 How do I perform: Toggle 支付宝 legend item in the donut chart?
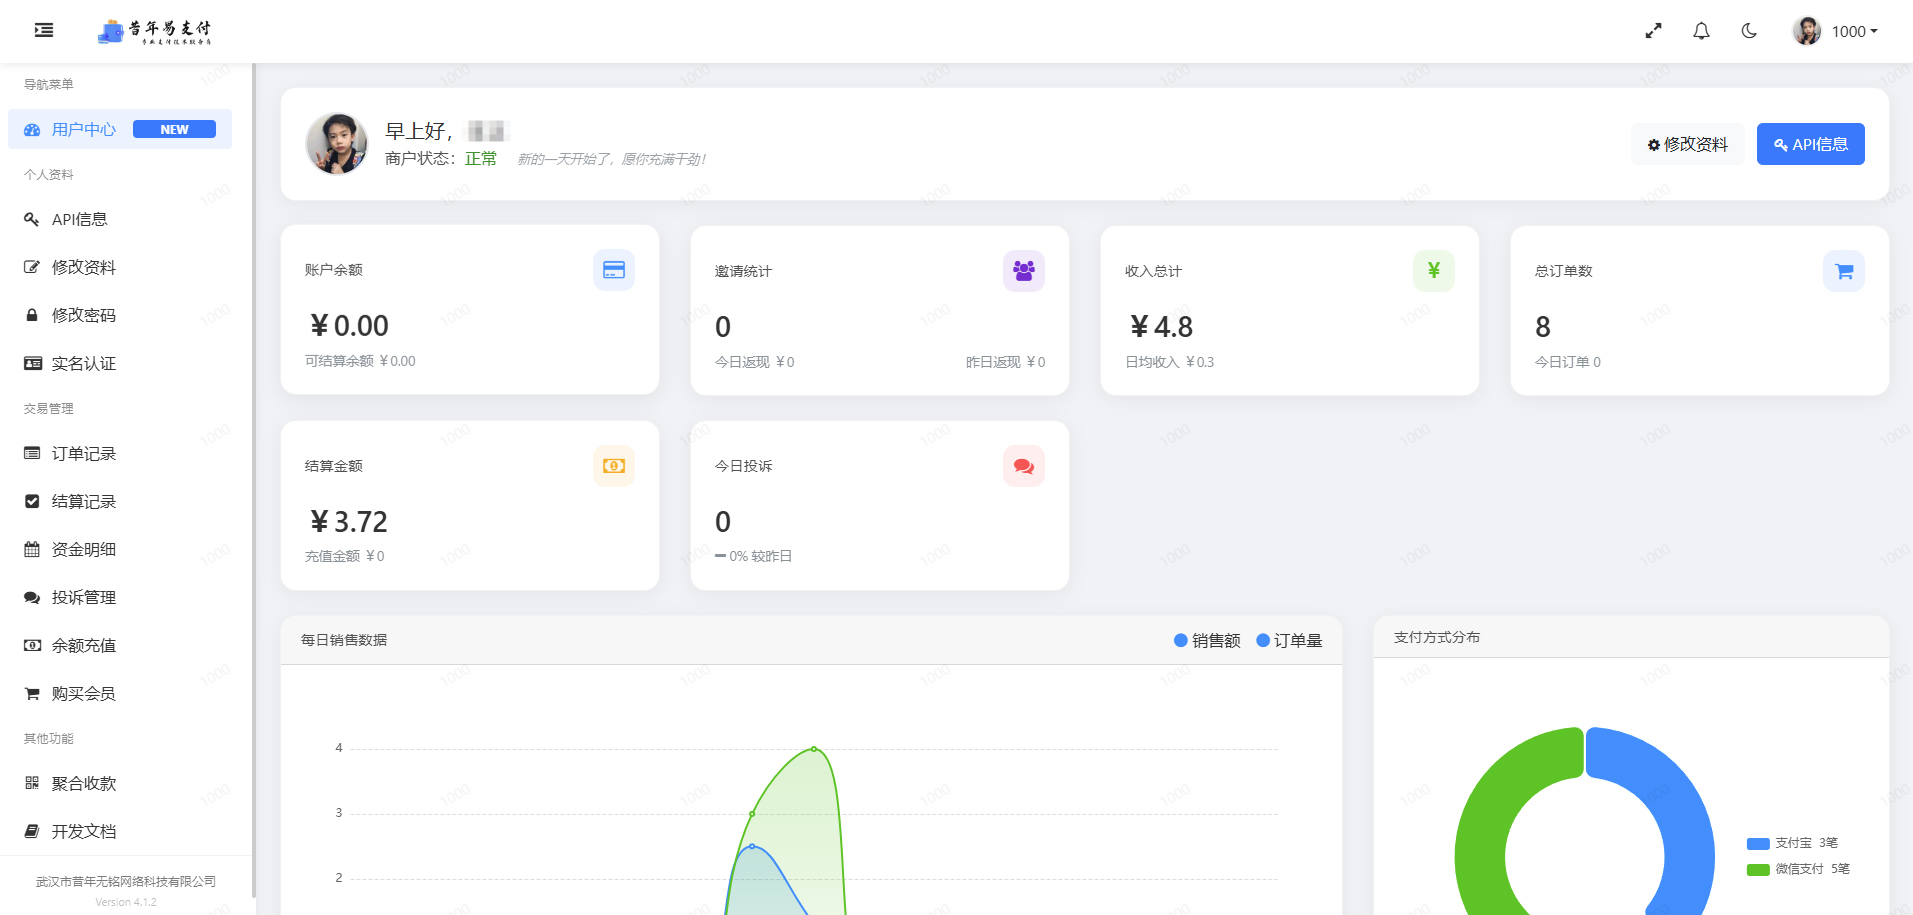[1792, 843]
